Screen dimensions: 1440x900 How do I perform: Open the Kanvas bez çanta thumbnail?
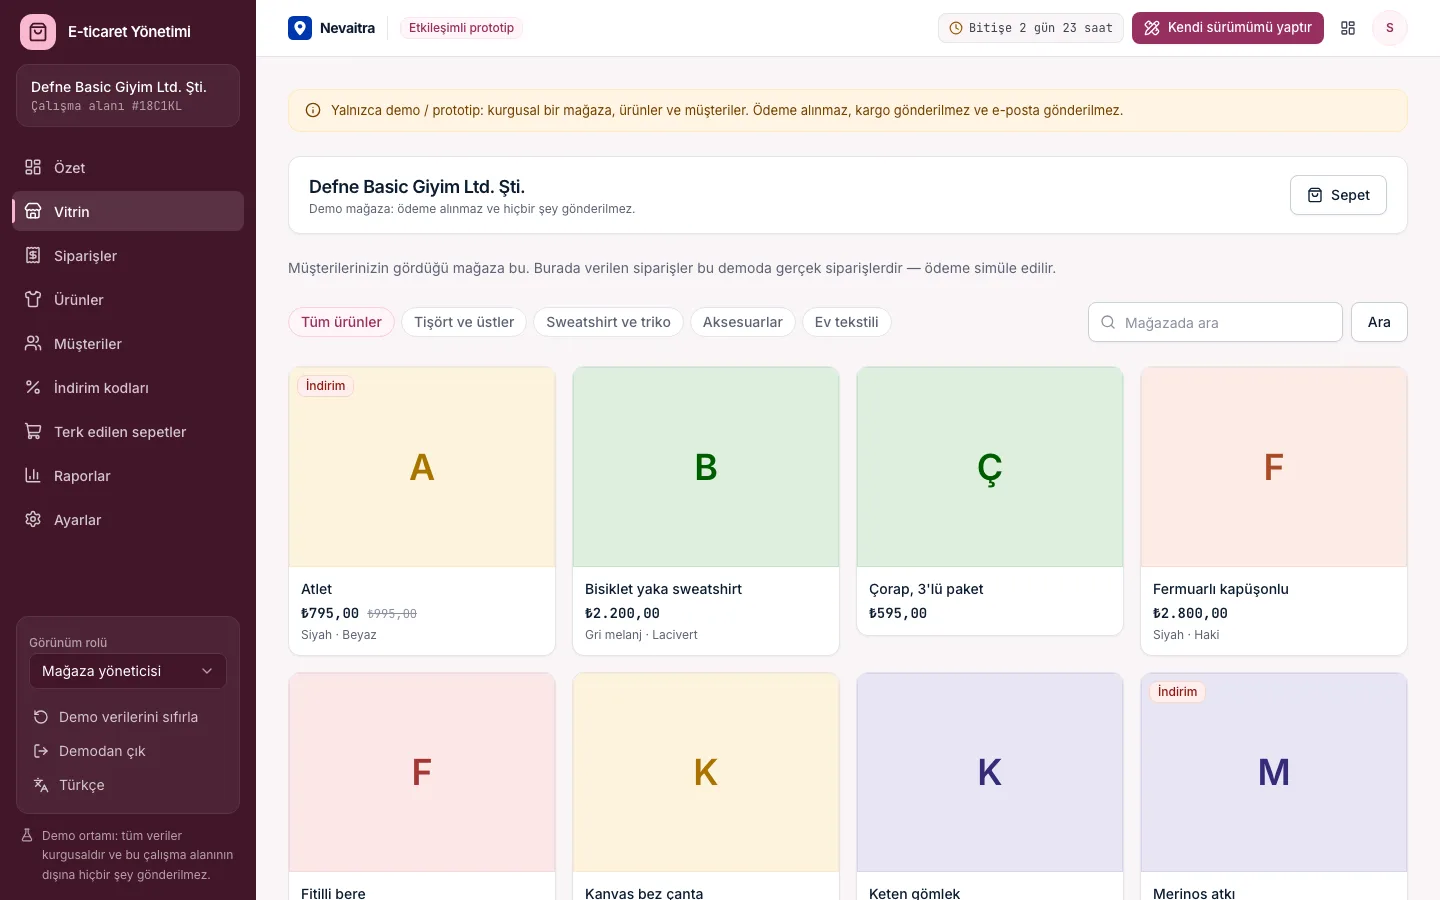point(706,772)
